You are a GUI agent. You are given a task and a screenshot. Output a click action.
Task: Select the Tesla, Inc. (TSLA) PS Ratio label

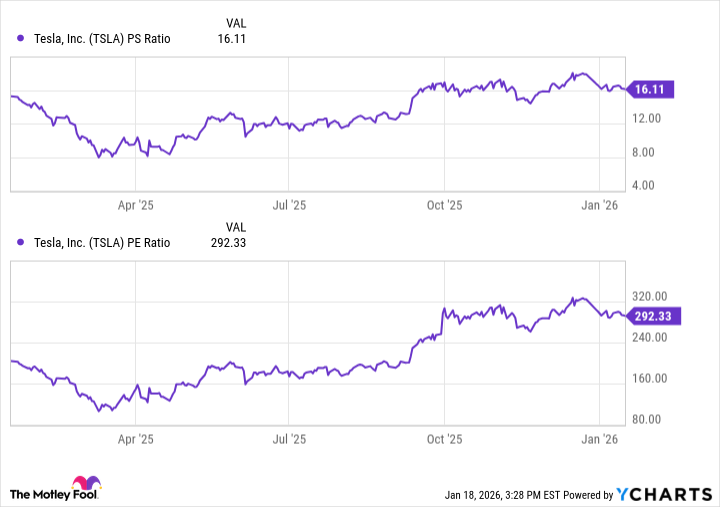pyautogui.click(x=101, y=39)
